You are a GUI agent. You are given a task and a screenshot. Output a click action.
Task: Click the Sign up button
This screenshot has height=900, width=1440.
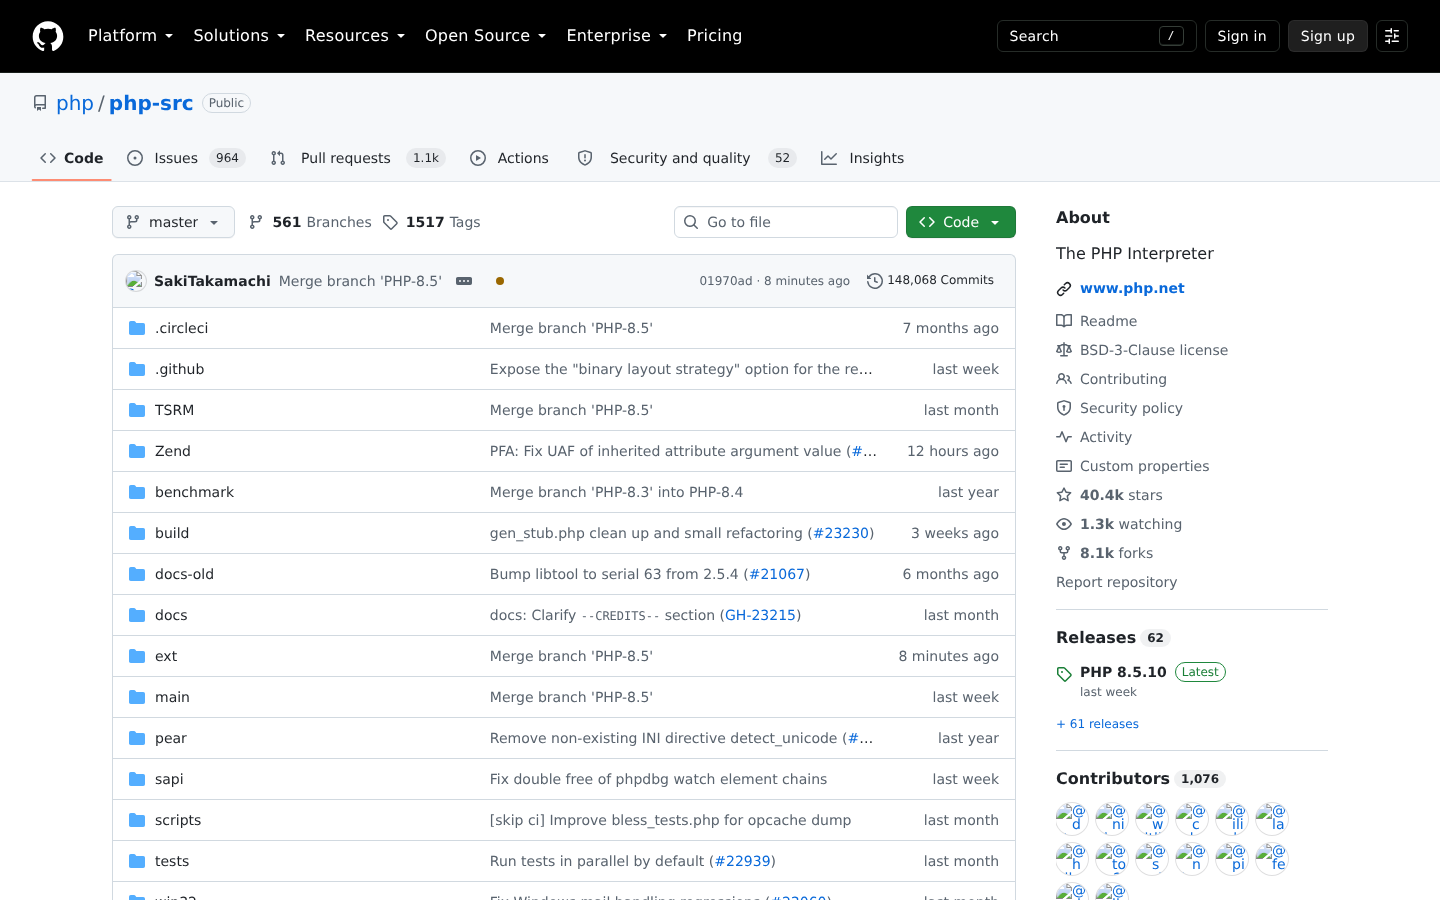[1327, 36]
